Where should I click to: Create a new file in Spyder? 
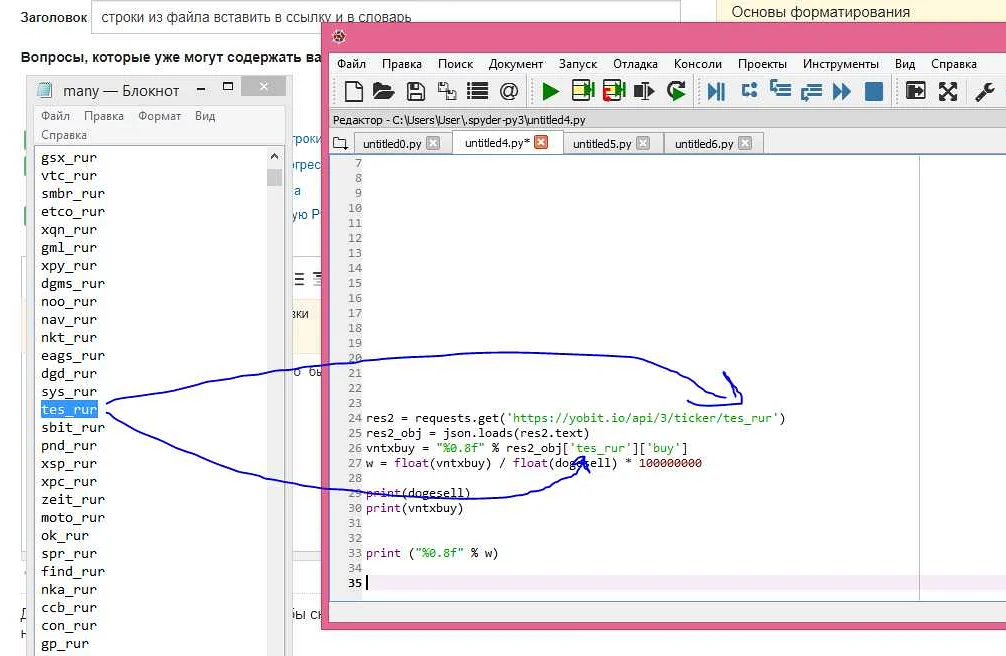click(353, 92)
